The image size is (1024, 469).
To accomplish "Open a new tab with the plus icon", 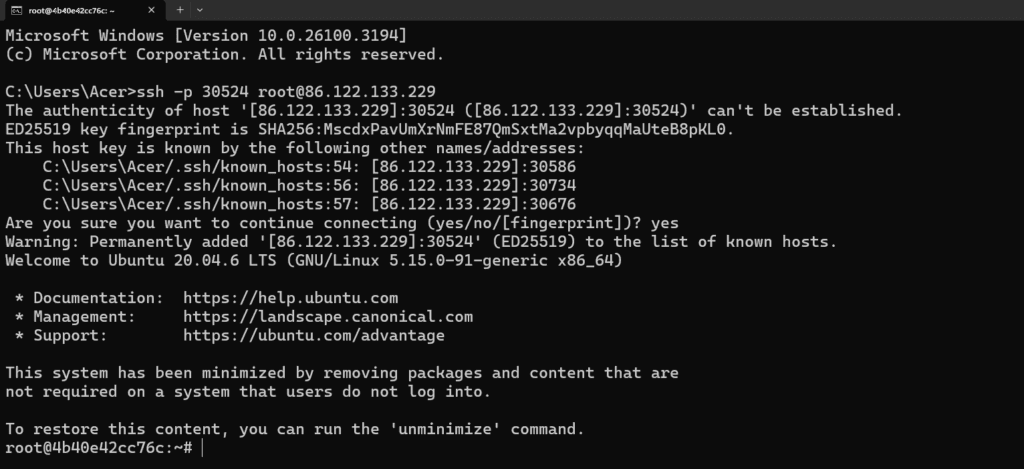I will [180, 10].
